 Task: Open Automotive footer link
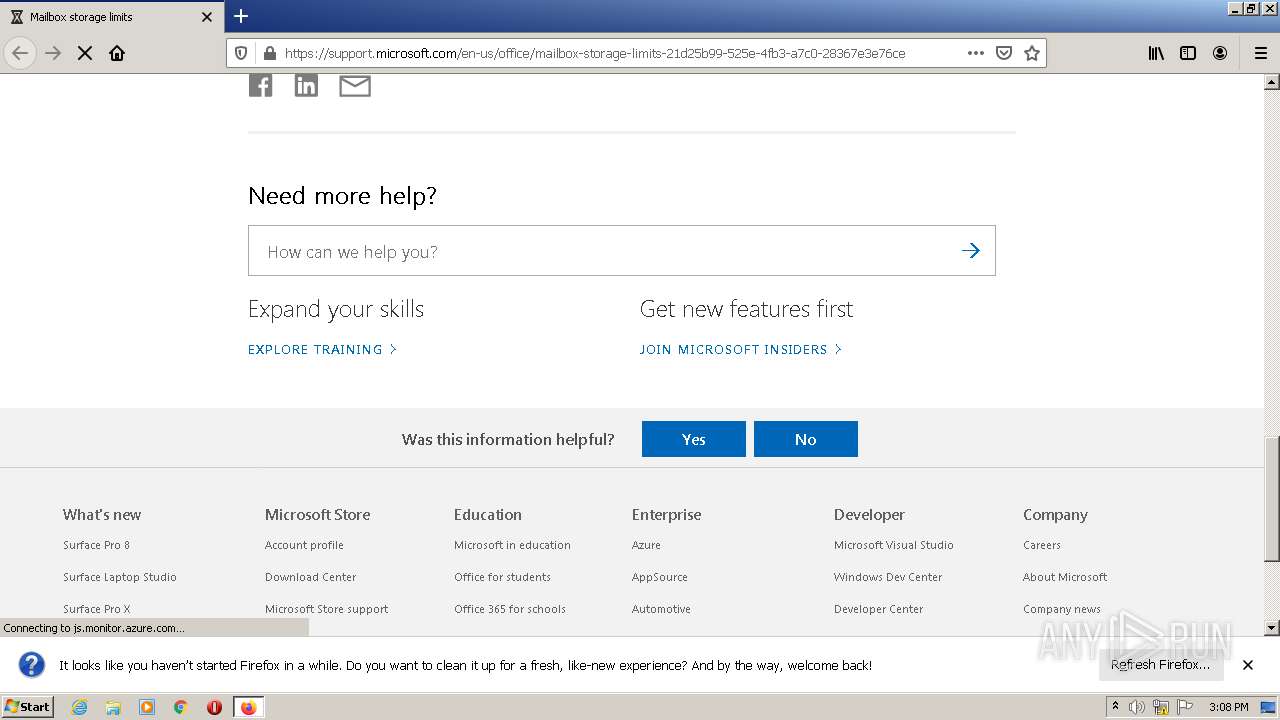click(661, 609)
